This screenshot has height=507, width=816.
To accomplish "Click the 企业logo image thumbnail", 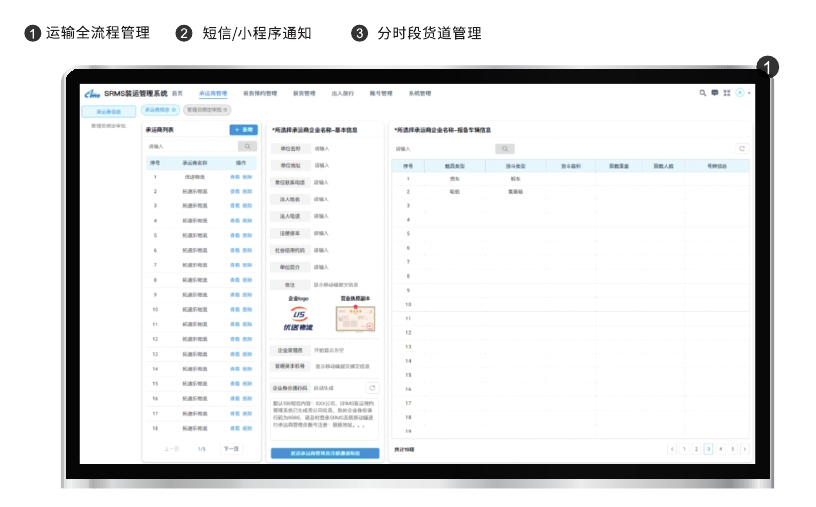I will (x=296, y=319).
